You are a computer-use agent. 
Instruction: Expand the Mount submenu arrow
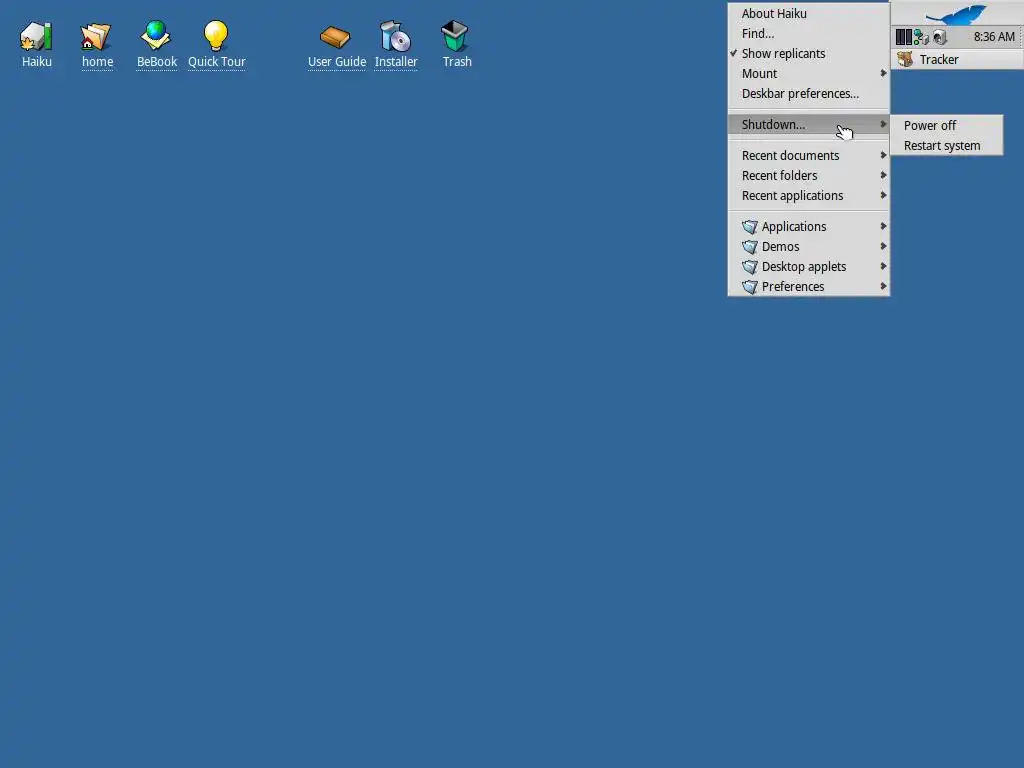coord(883,73)
